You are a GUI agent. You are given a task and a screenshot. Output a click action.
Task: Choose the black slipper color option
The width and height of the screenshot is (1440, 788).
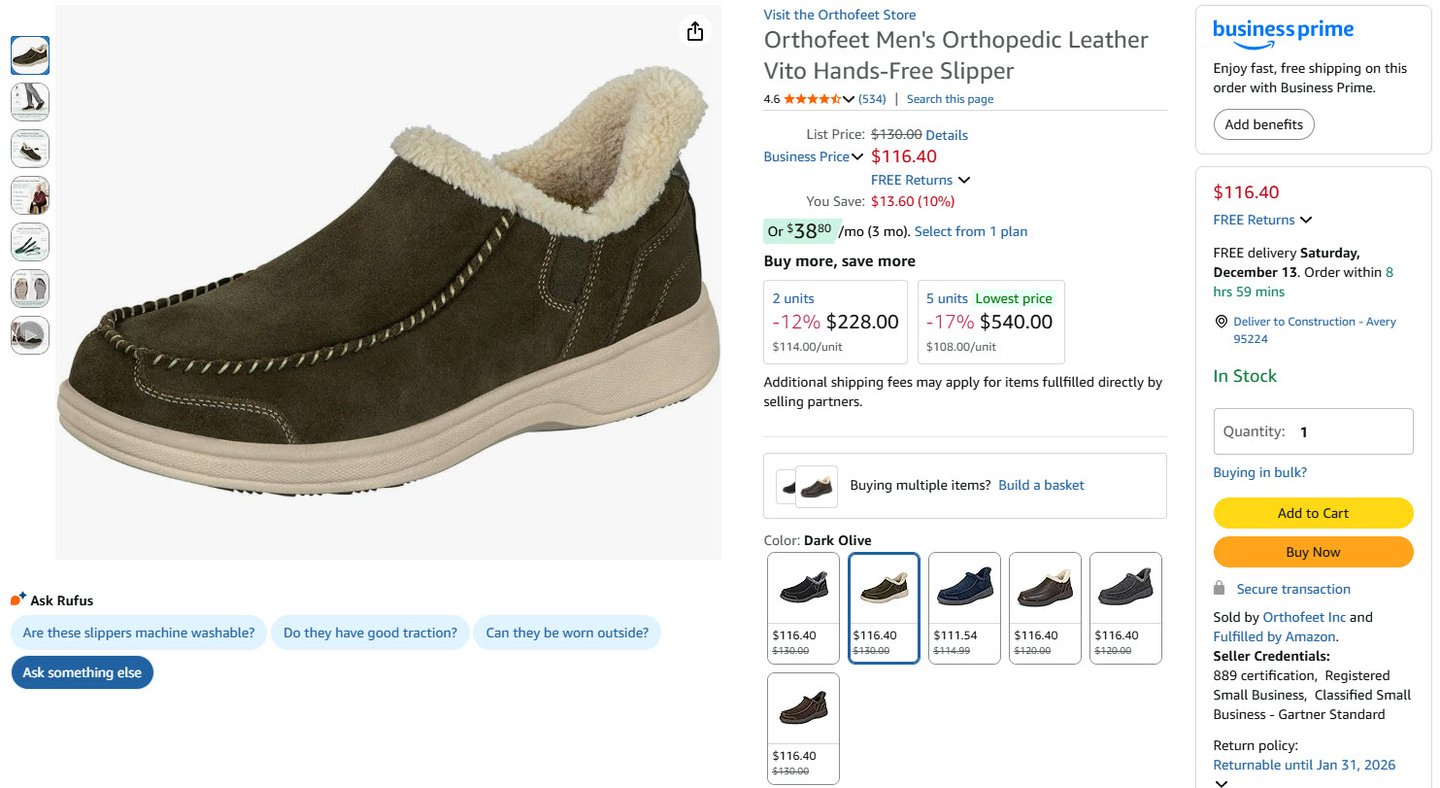(x=803, y=607)
